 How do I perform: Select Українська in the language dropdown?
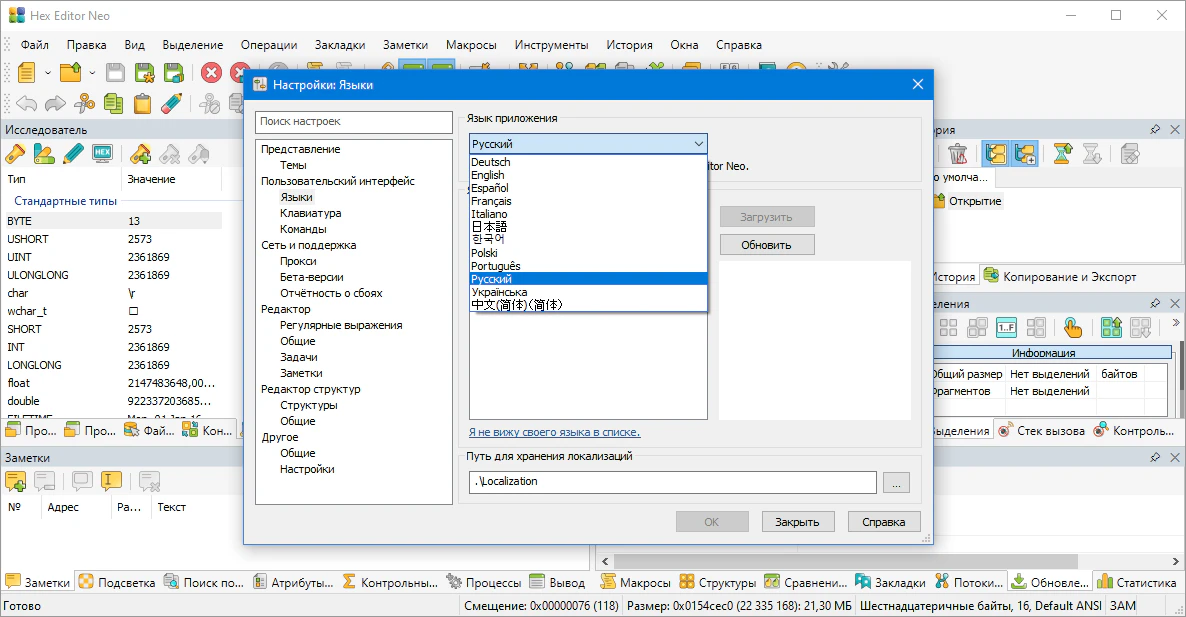(x=499, y=292)
